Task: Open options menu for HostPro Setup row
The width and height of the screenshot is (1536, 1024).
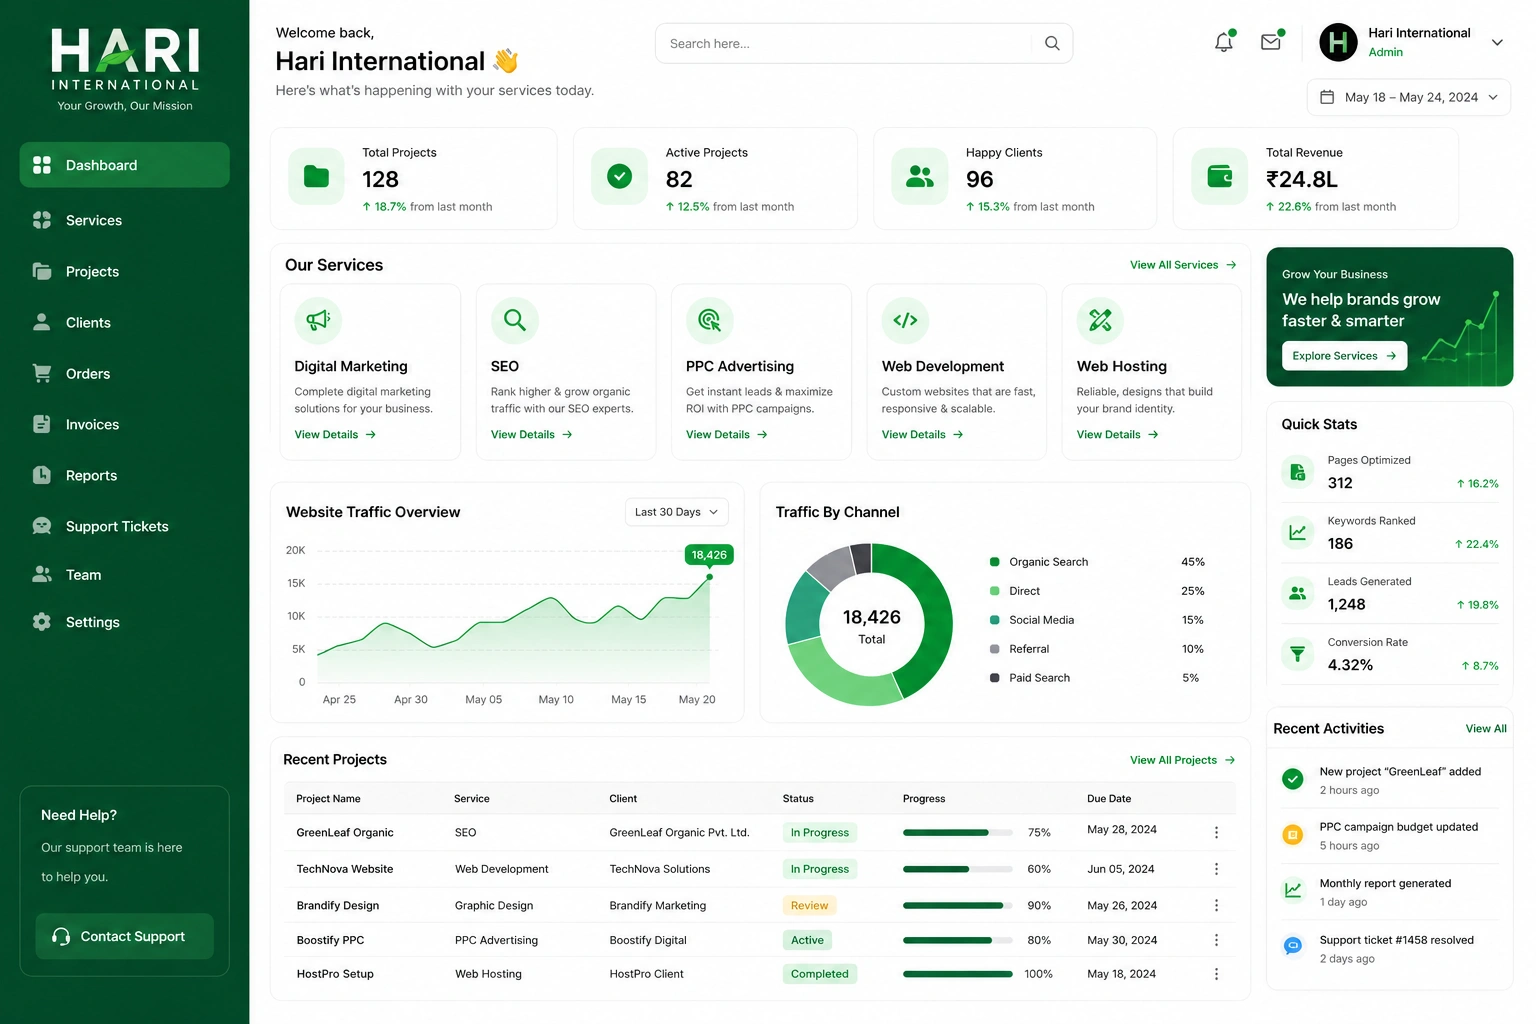Action: [x=1216, y=974]
